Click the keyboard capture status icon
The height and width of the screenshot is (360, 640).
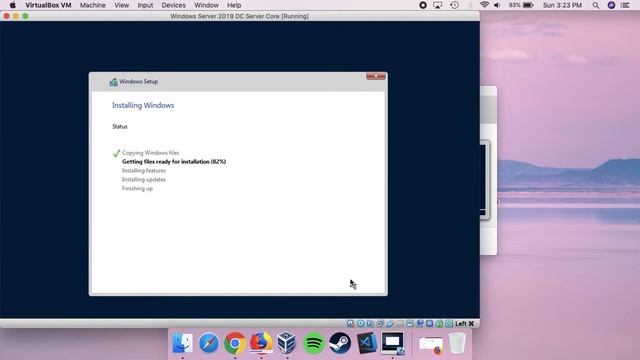coord(449,323)
